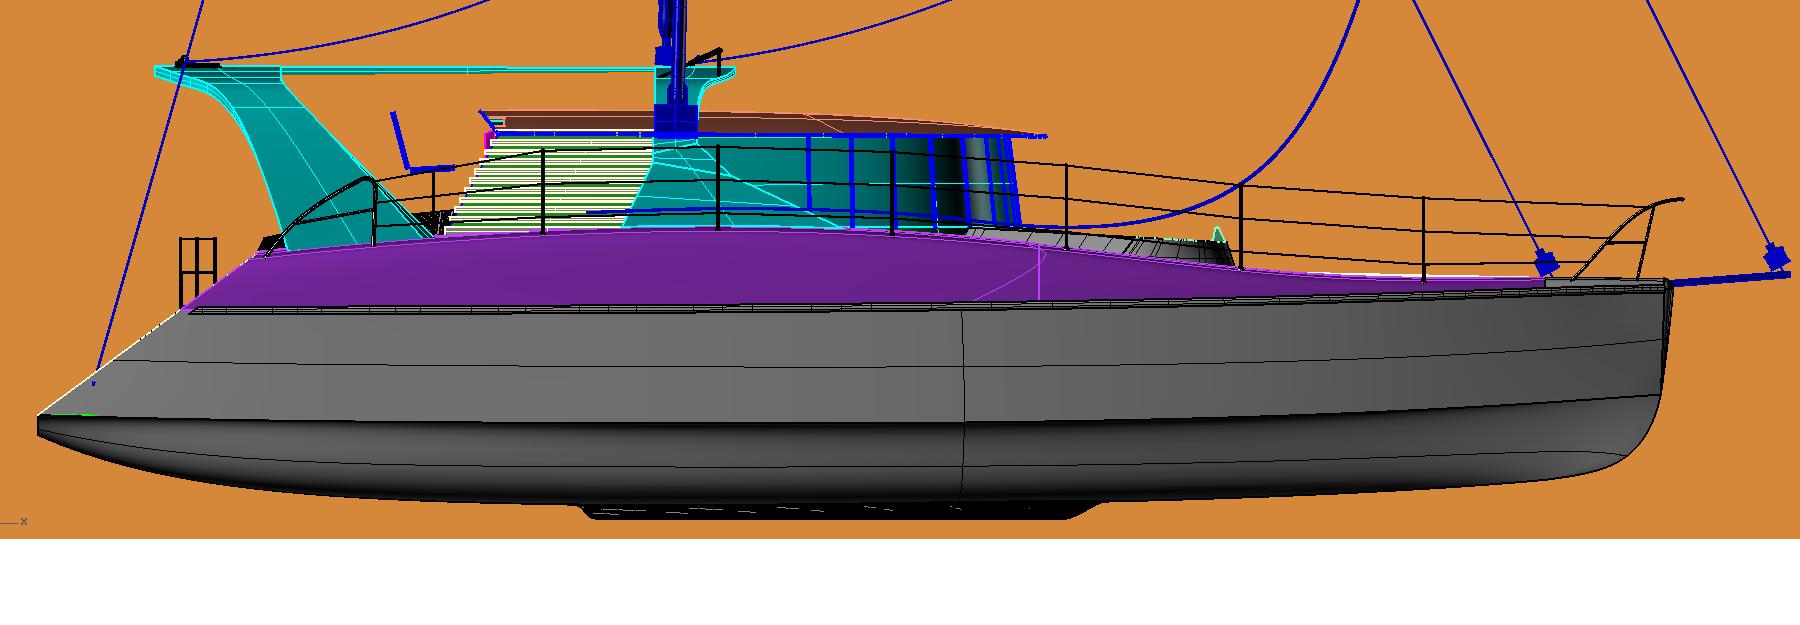Select the inner blue forestay furler drum
This screenshot has height=625, width=1800.
click(x=1546, y=264)
